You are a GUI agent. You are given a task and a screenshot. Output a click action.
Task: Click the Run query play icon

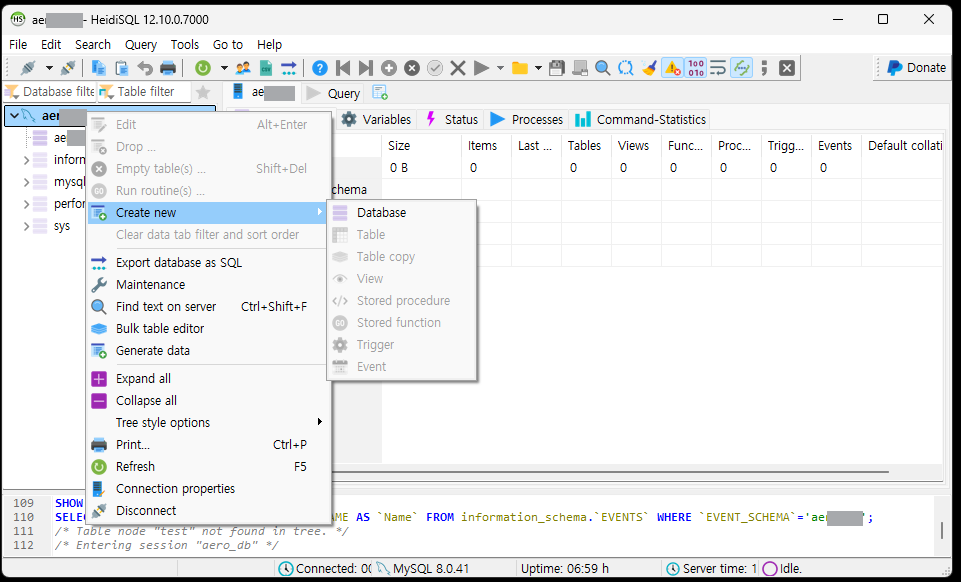[482, 68]
